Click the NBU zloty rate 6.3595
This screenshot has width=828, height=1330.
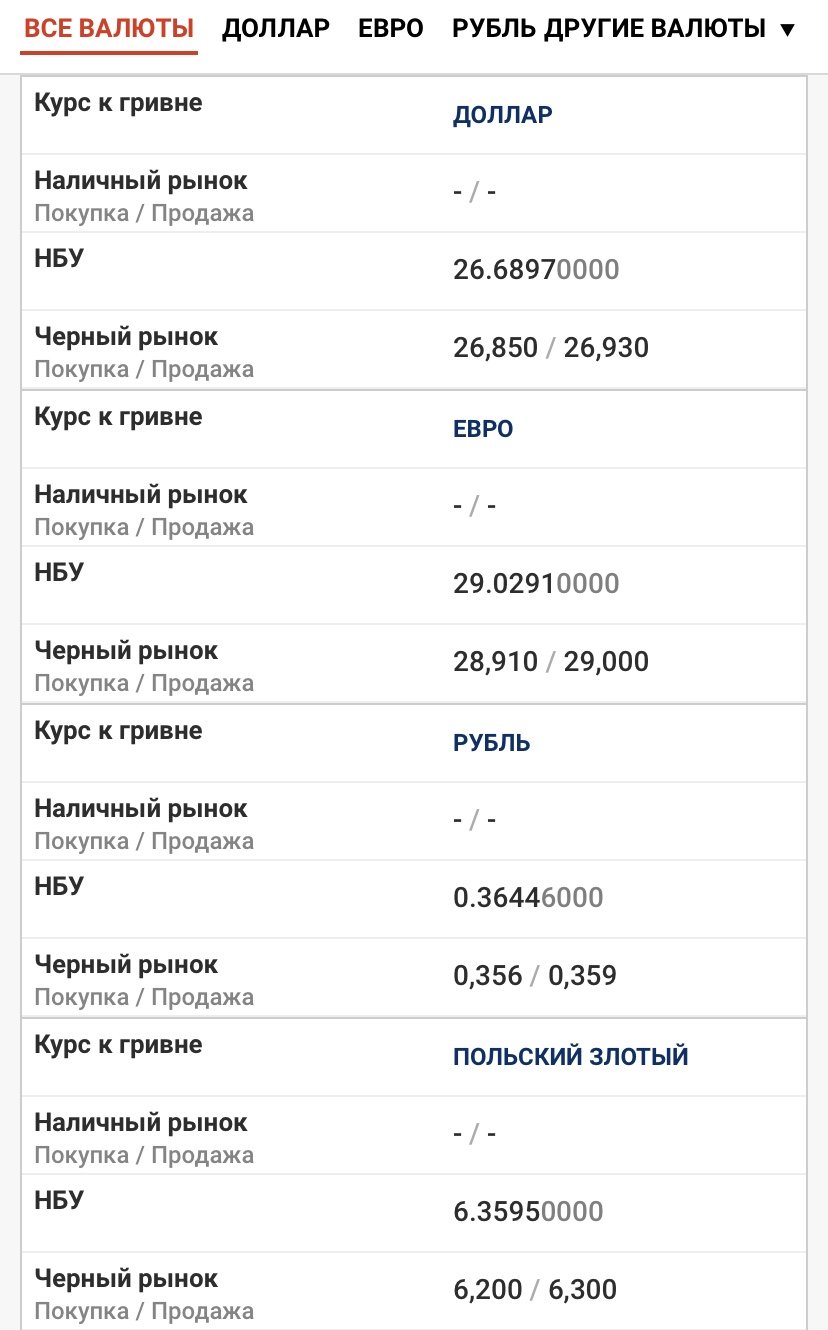[528, 1212]
